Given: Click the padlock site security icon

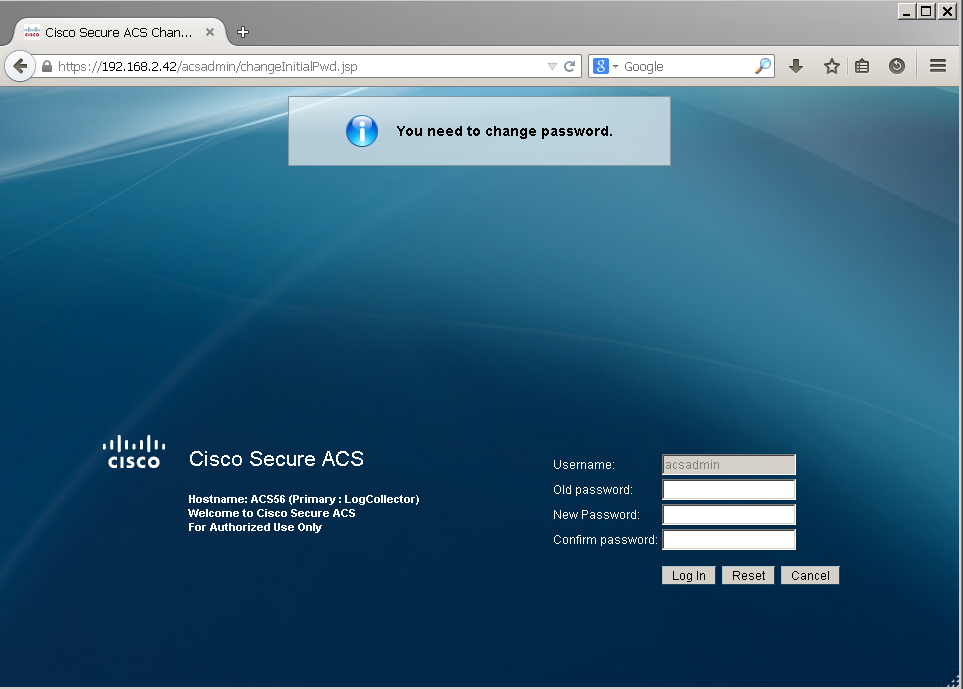Looking at the screenshot, I should pos(47,66).
